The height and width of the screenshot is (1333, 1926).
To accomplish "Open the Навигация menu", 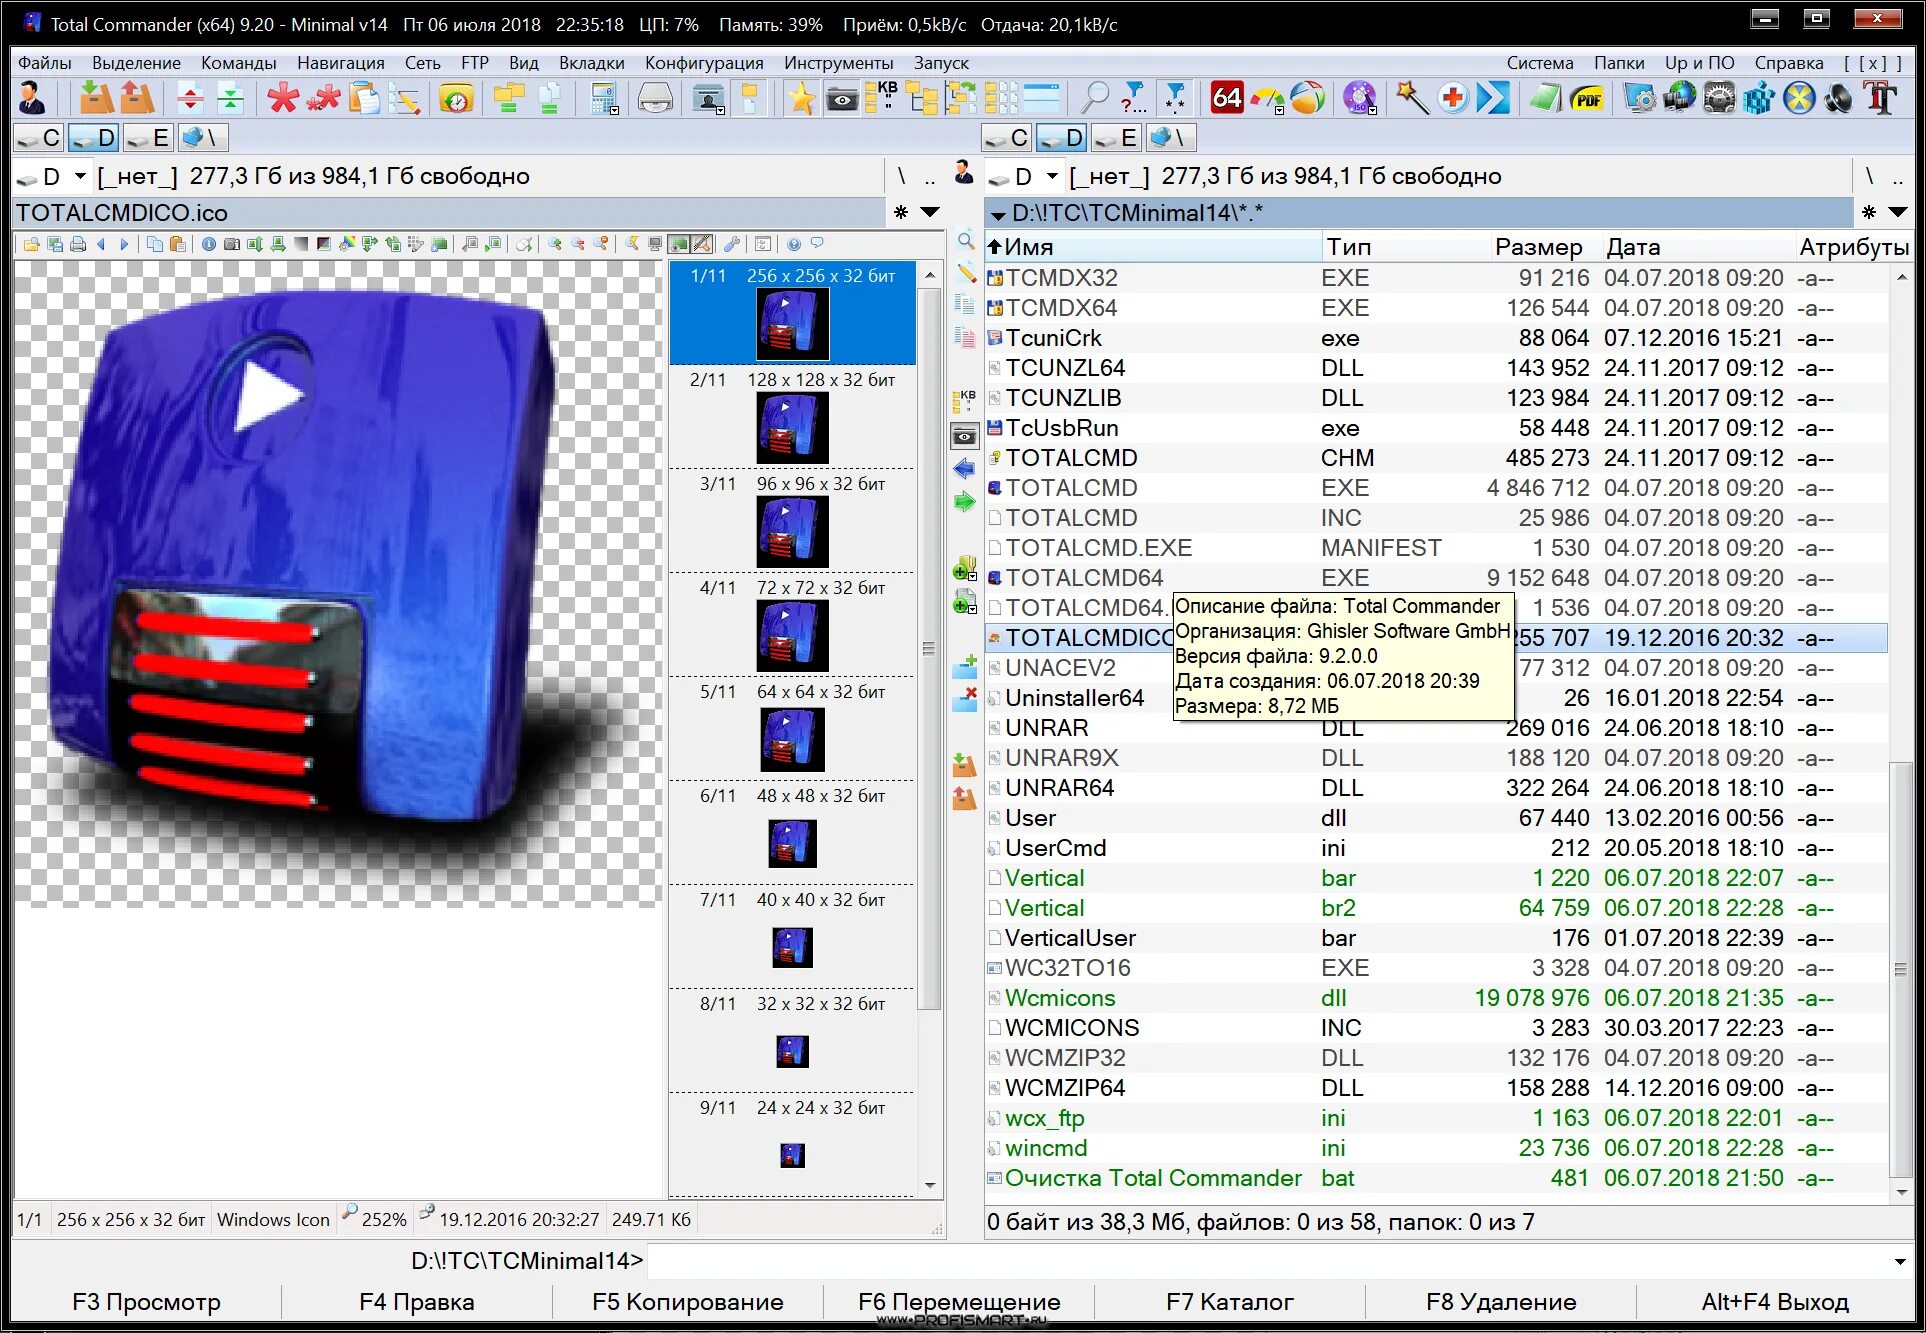I will click(340, 62).
